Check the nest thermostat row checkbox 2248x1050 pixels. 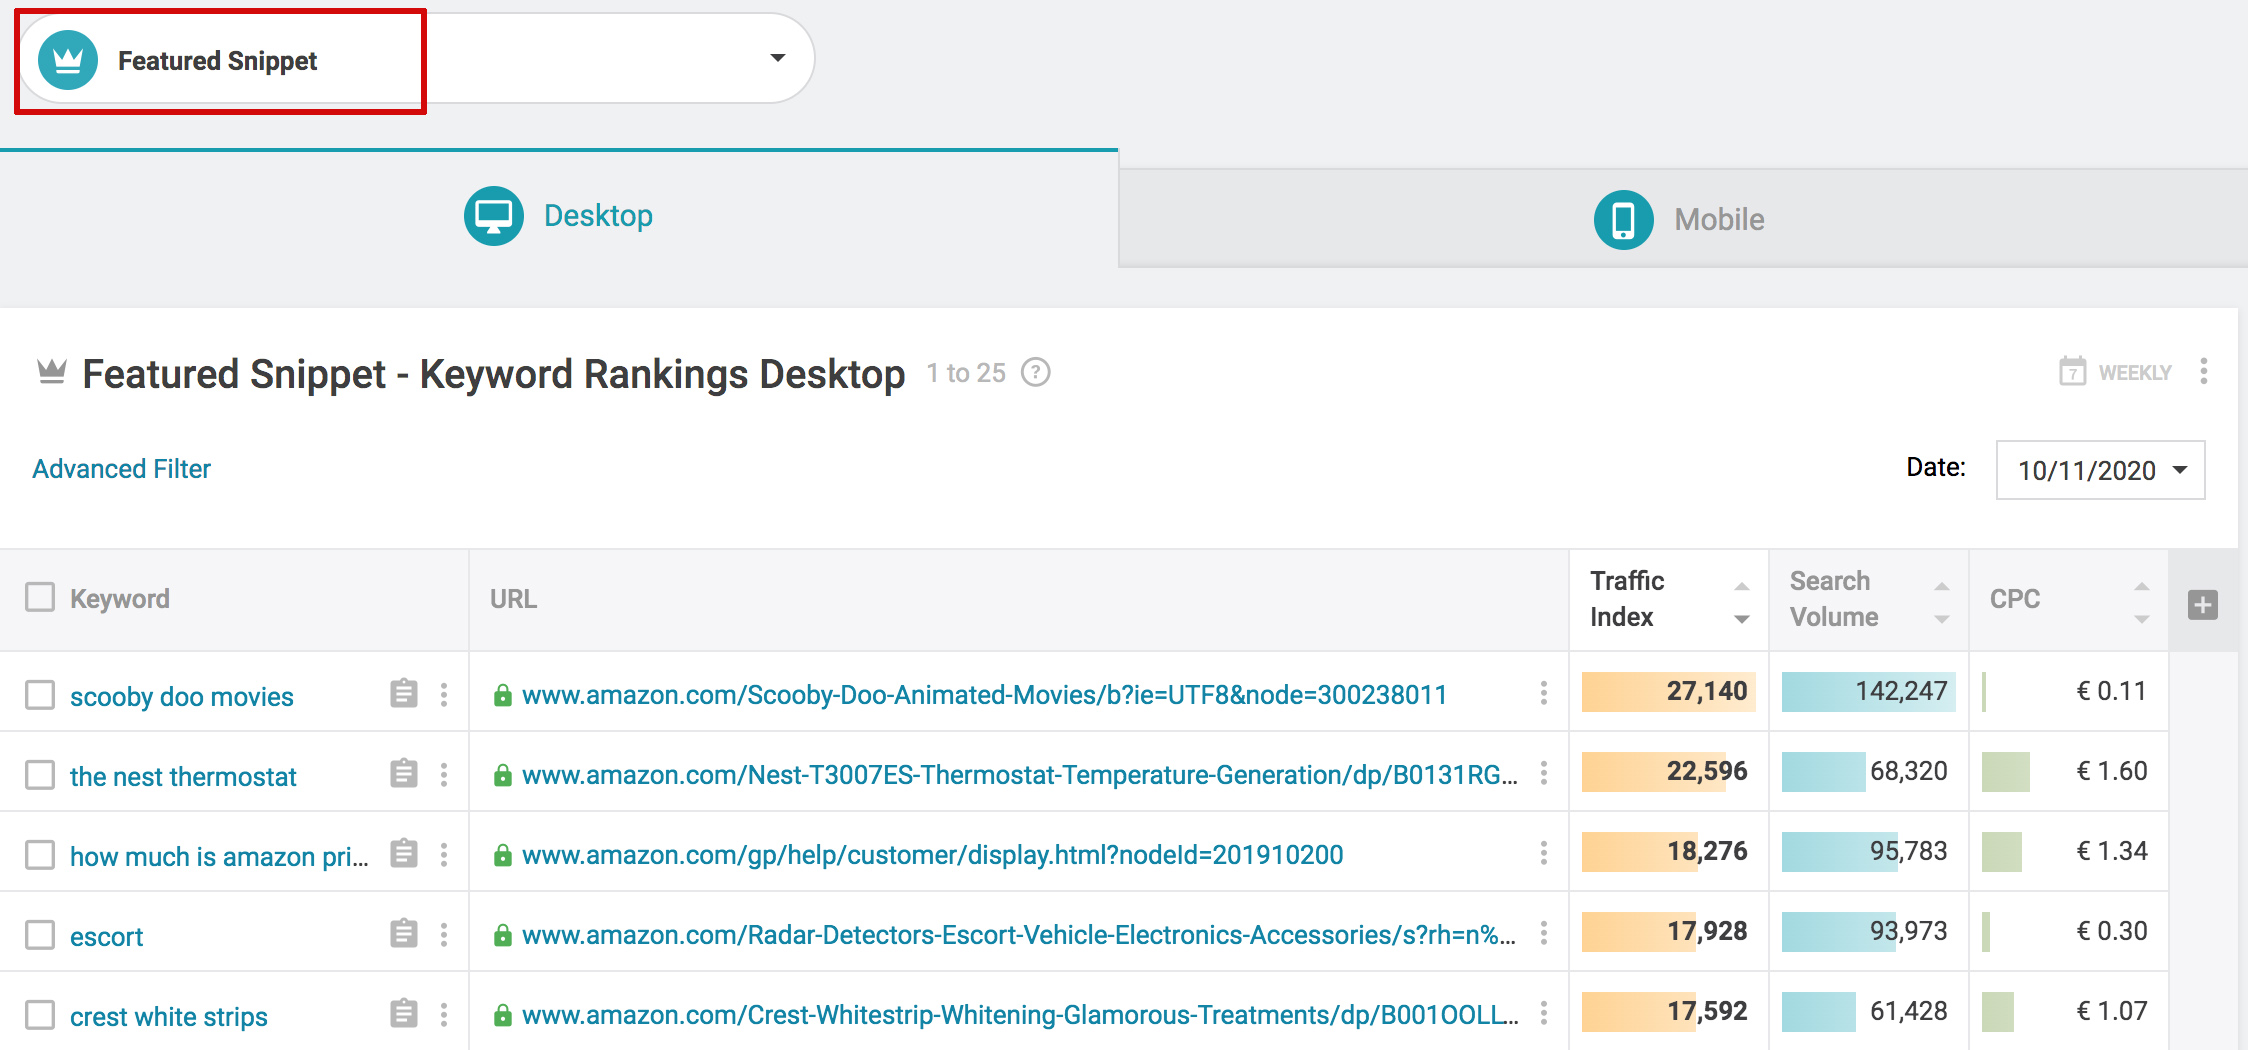pos(40,775)
